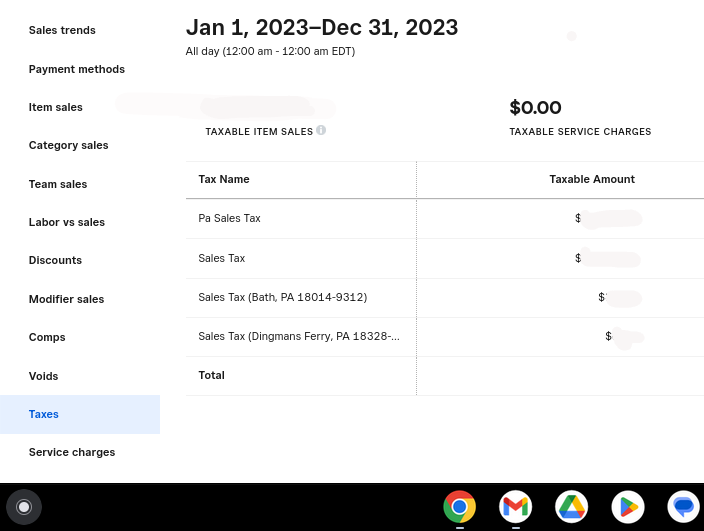Open Category sales report
The image size is (704, 531).
[x=68, y=145]
